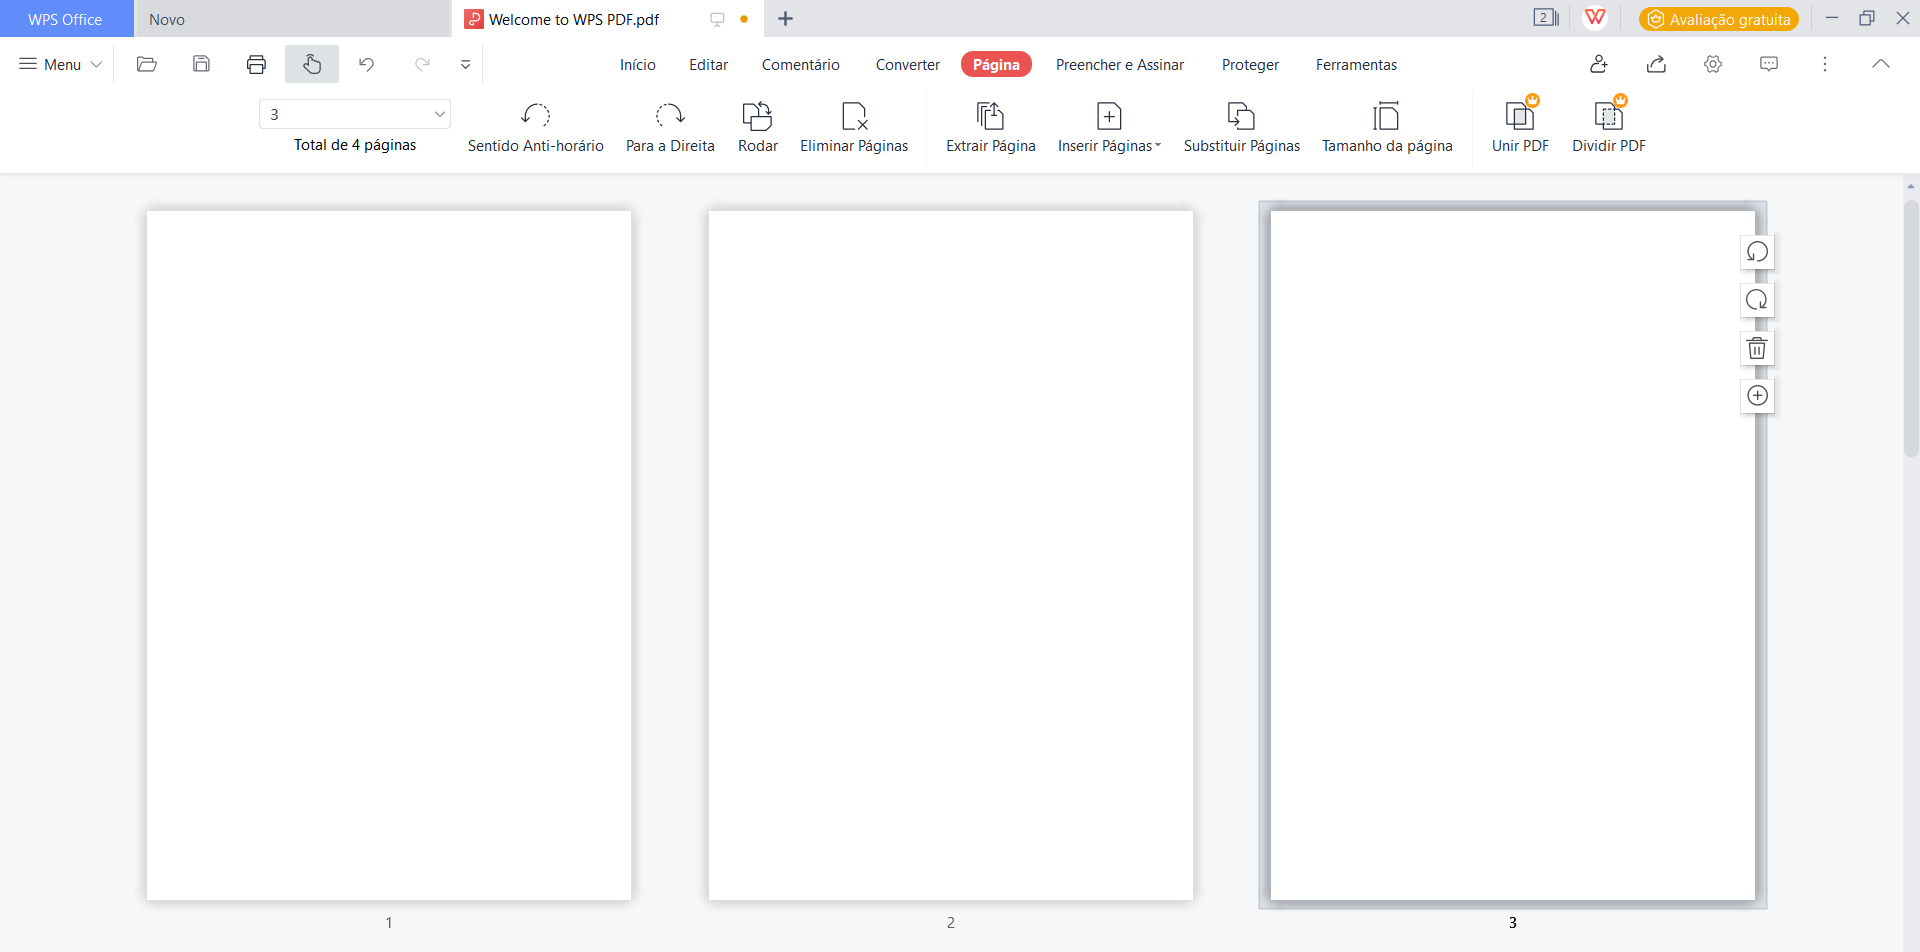The width and height of the screenshot is (1920, 952).
Task: Expand the page number dropdown
Action: click(x=439, y=114)
